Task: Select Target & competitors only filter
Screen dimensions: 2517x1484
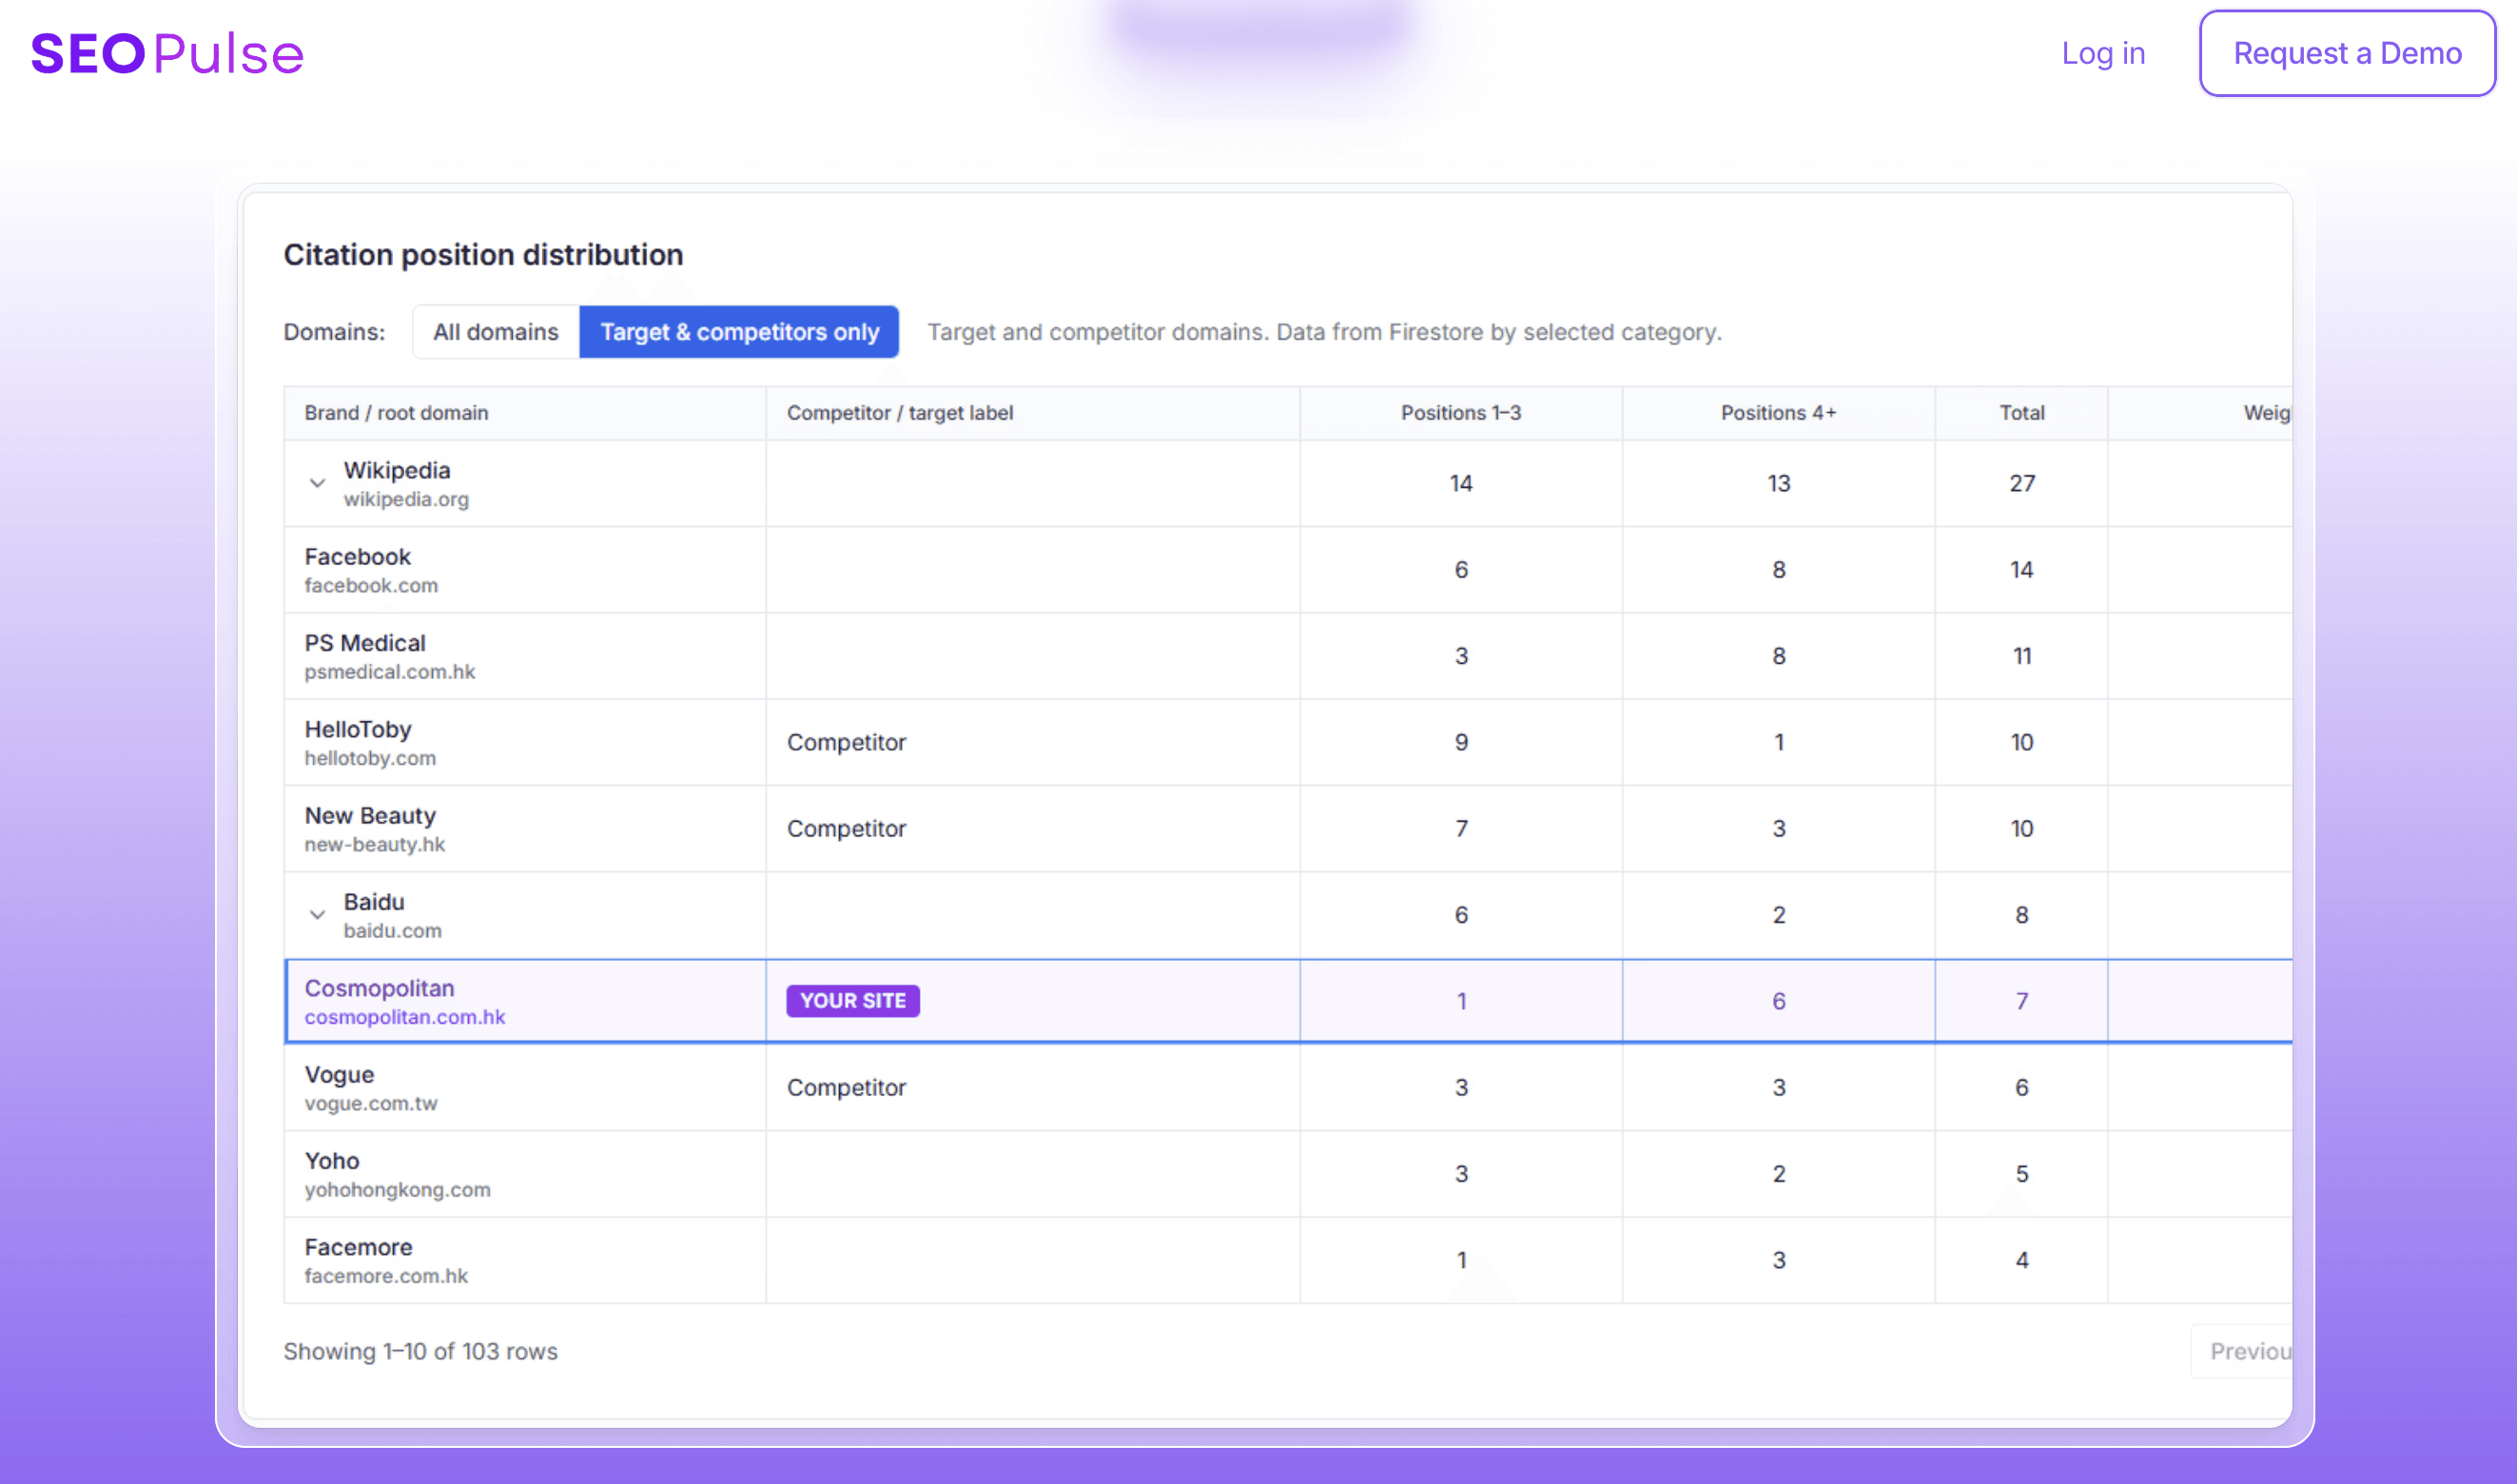Action: click(739, 332)
